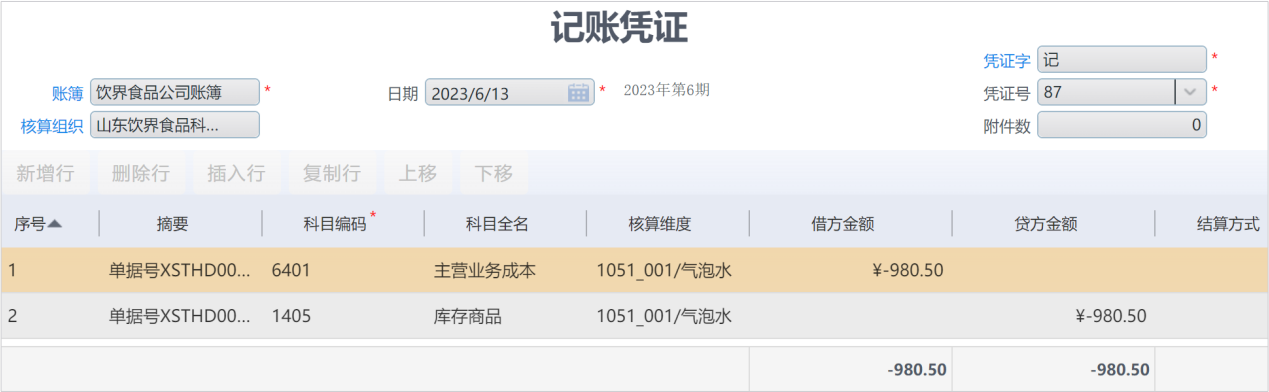Viewport: 1269px width, 392px height.
Task: Click the 复制行 button
Action: tap(332, 173)
